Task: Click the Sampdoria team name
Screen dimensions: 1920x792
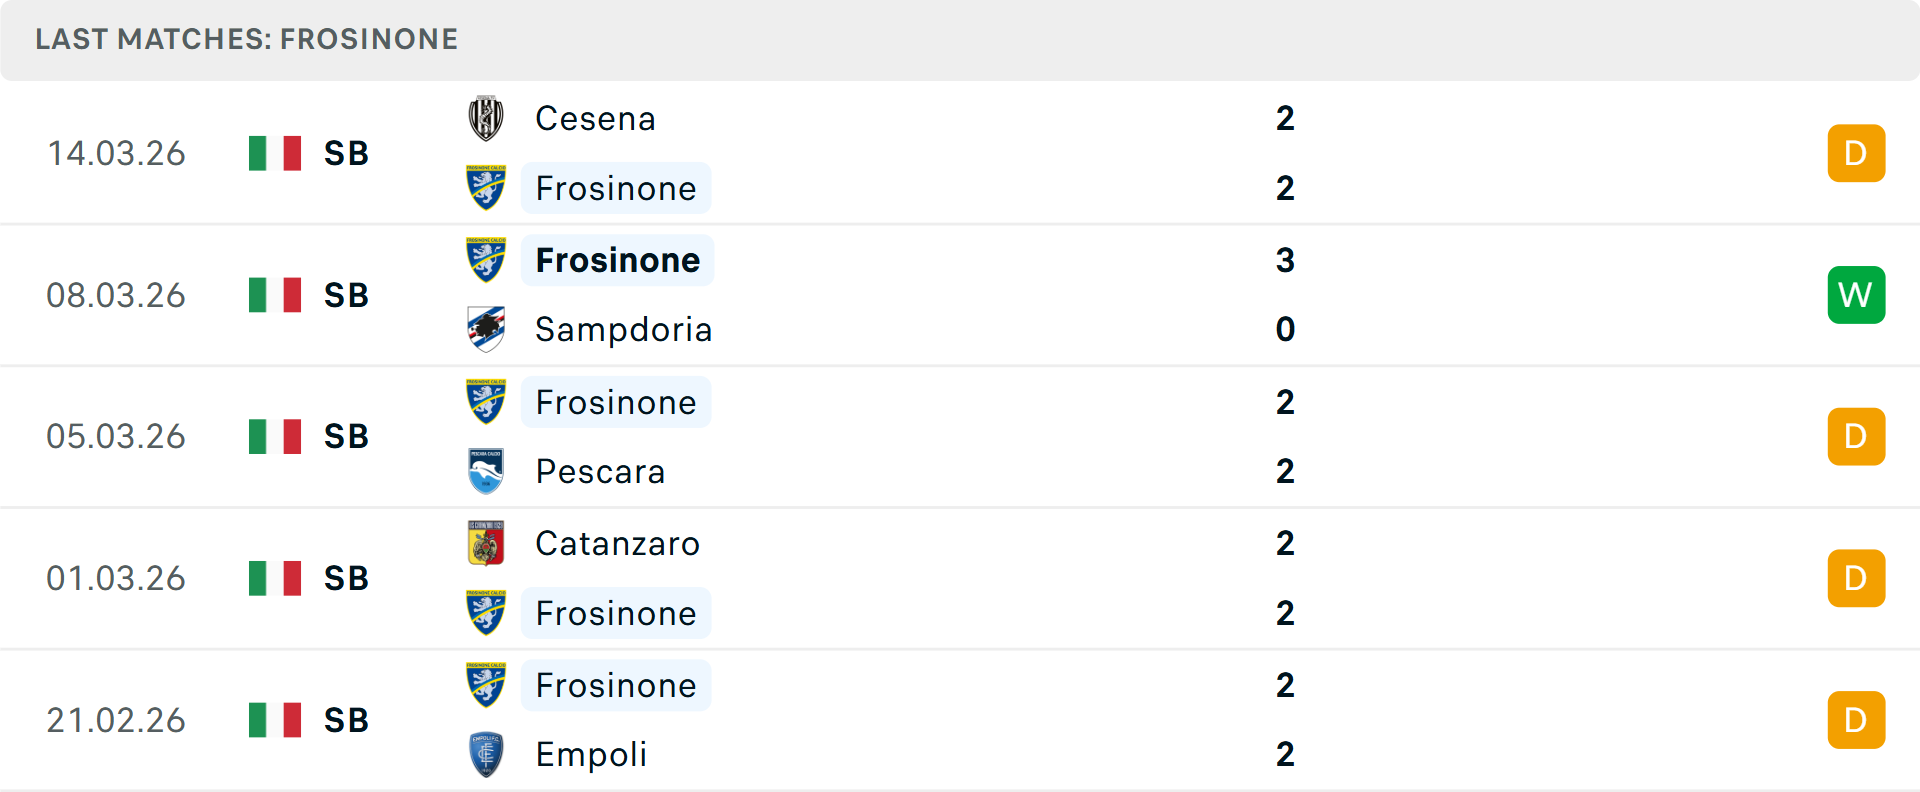Action: pos(623,329)
